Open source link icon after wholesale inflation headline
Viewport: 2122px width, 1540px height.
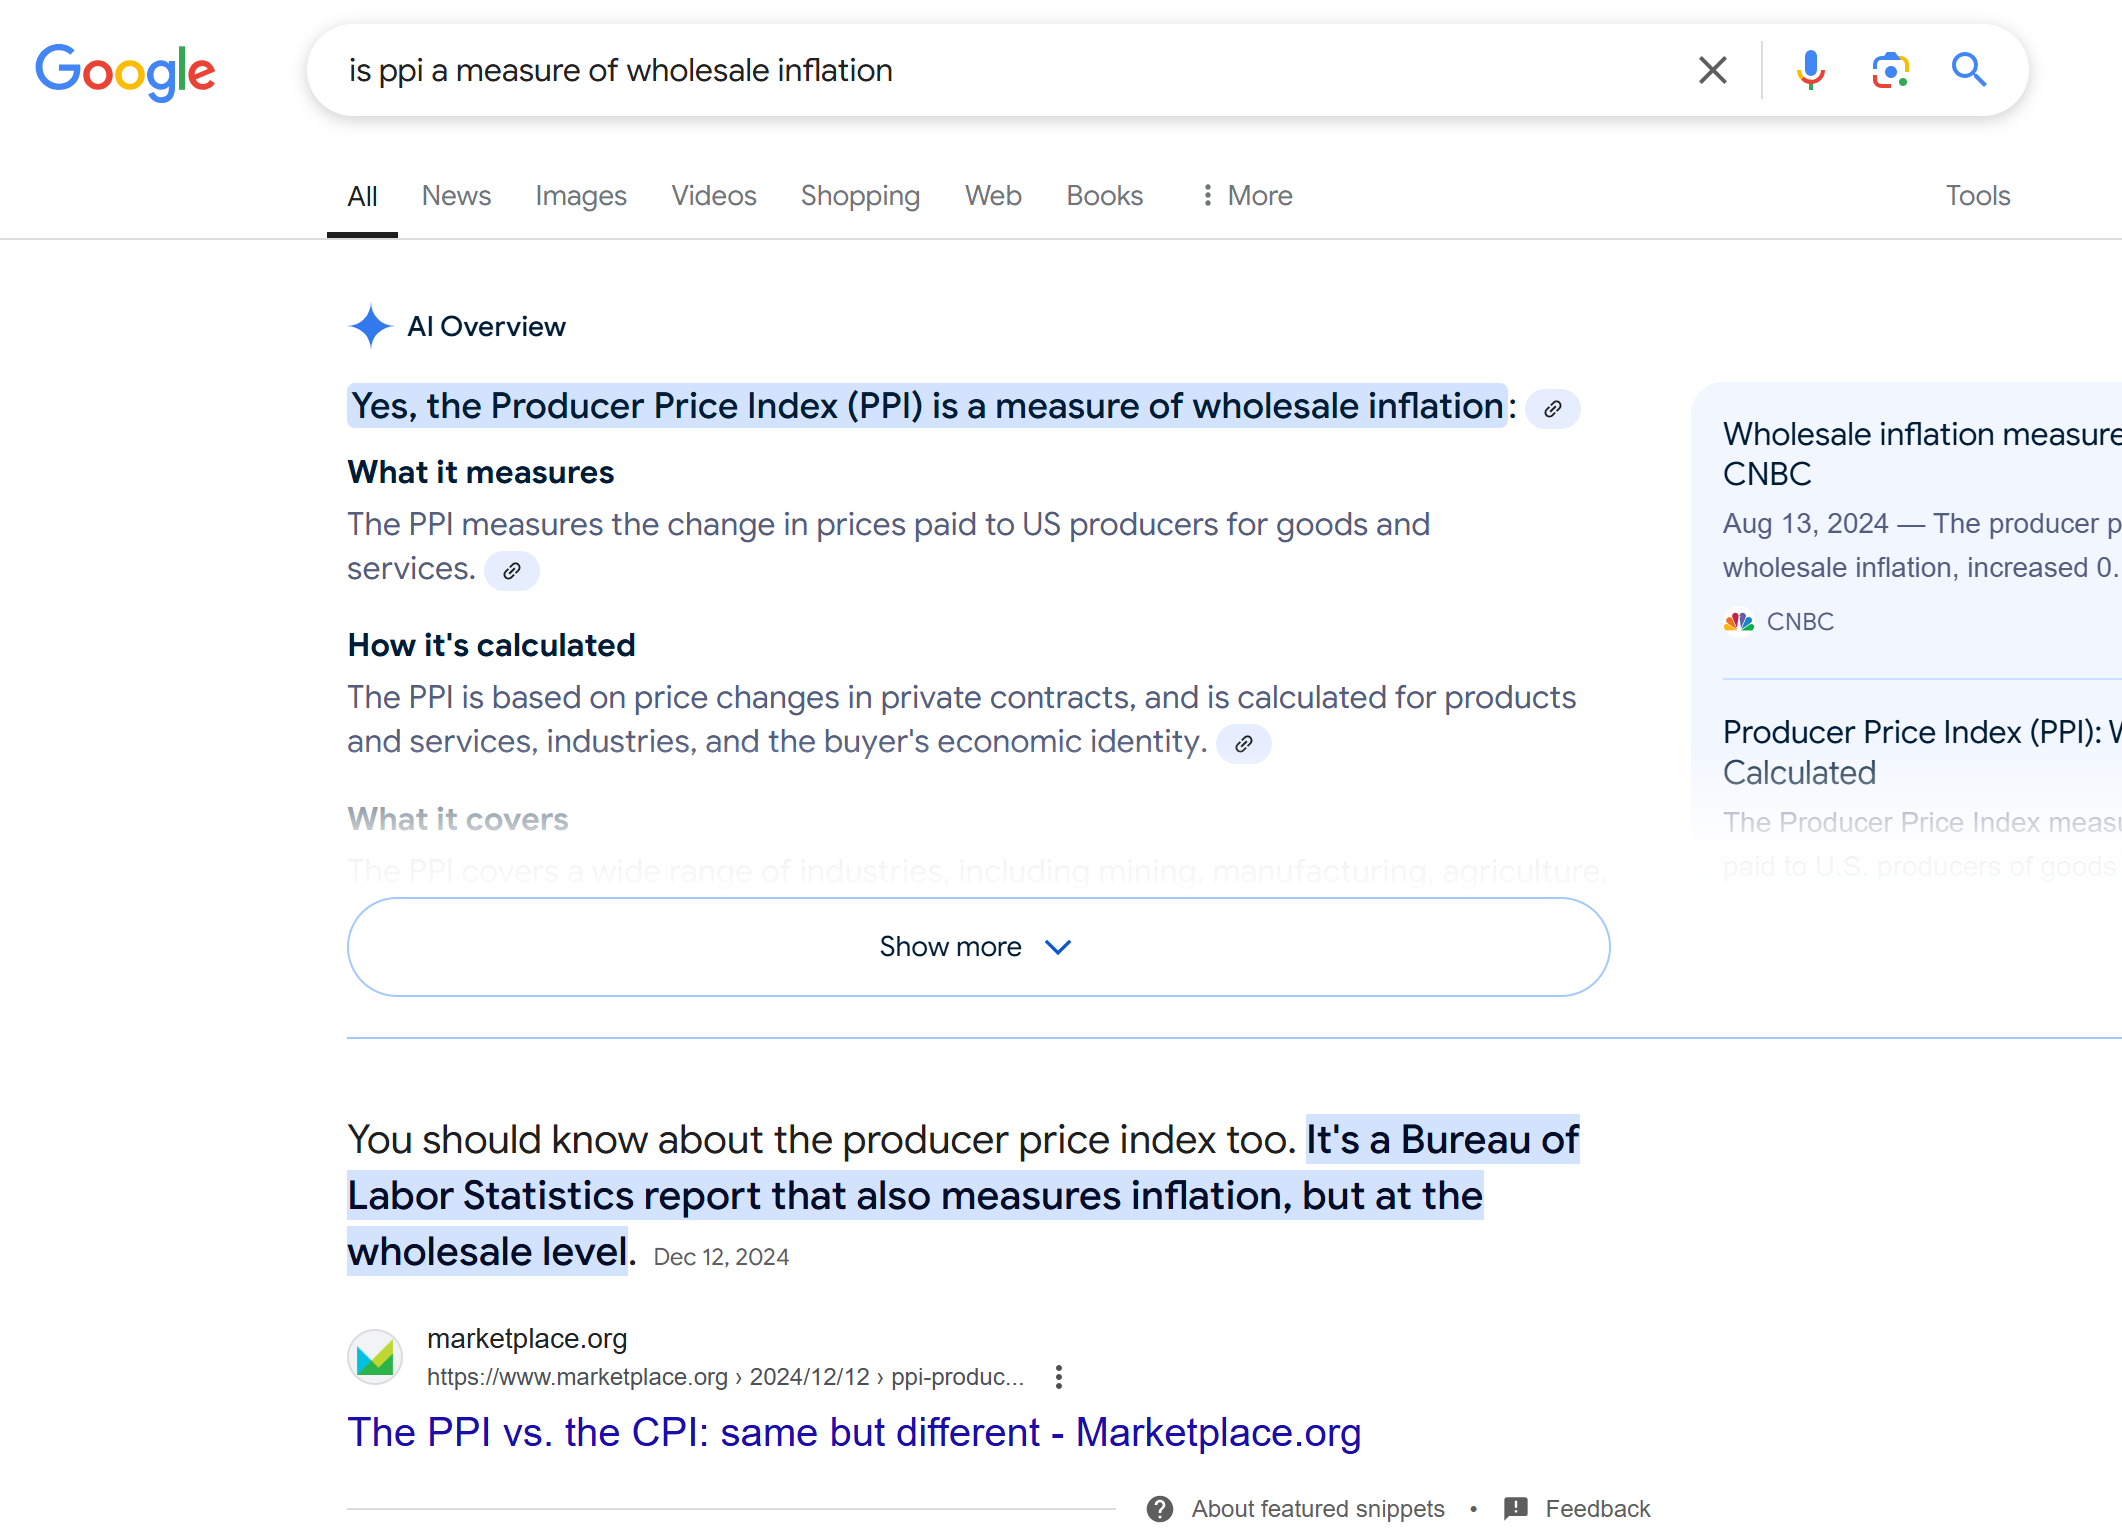pyautogui.click(x=1552, y=409)
